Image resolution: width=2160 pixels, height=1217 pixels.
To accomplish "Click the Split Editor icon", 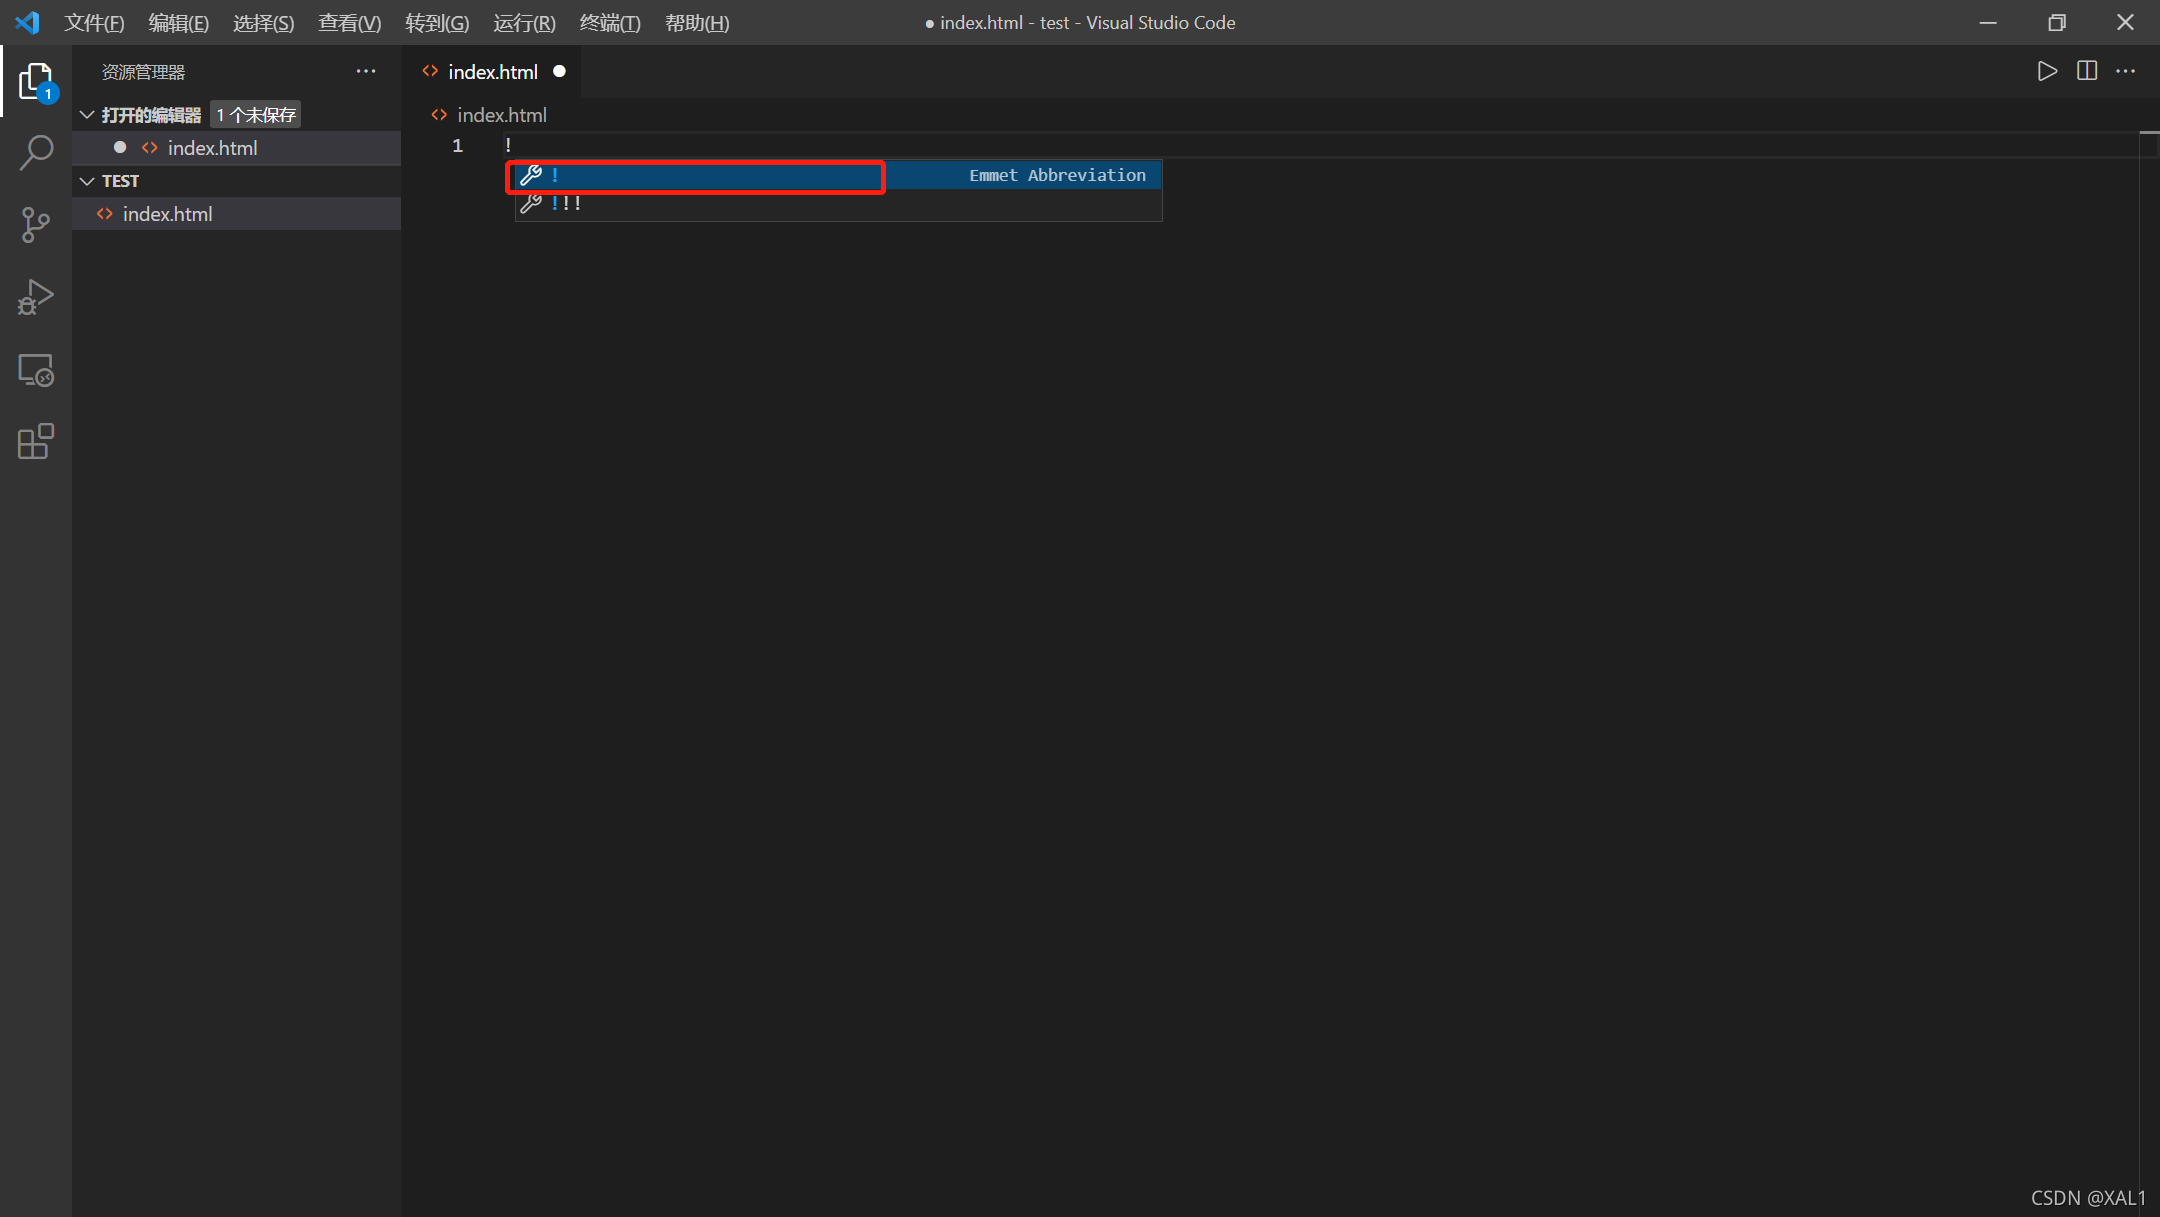I will 2087,71.
